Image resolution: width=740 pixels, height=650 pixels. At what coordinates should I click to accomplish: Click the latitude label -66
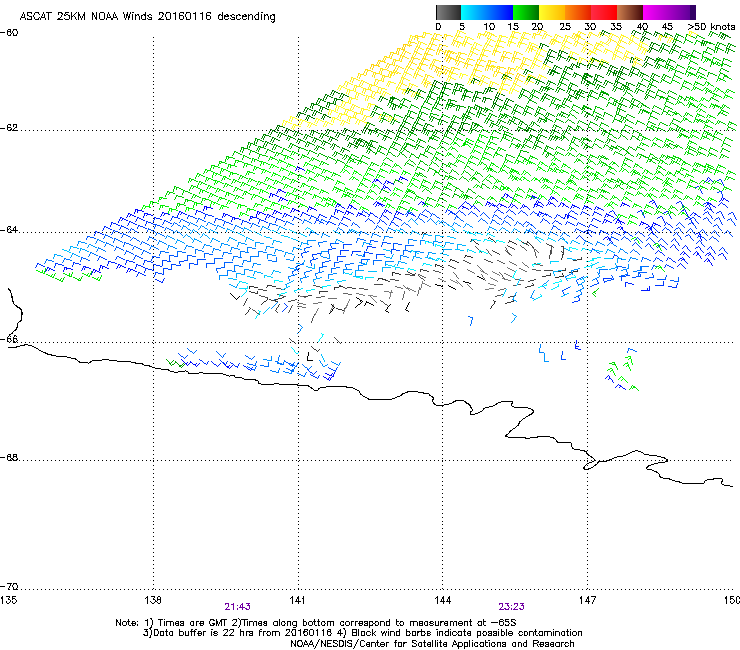pos(9,339)
